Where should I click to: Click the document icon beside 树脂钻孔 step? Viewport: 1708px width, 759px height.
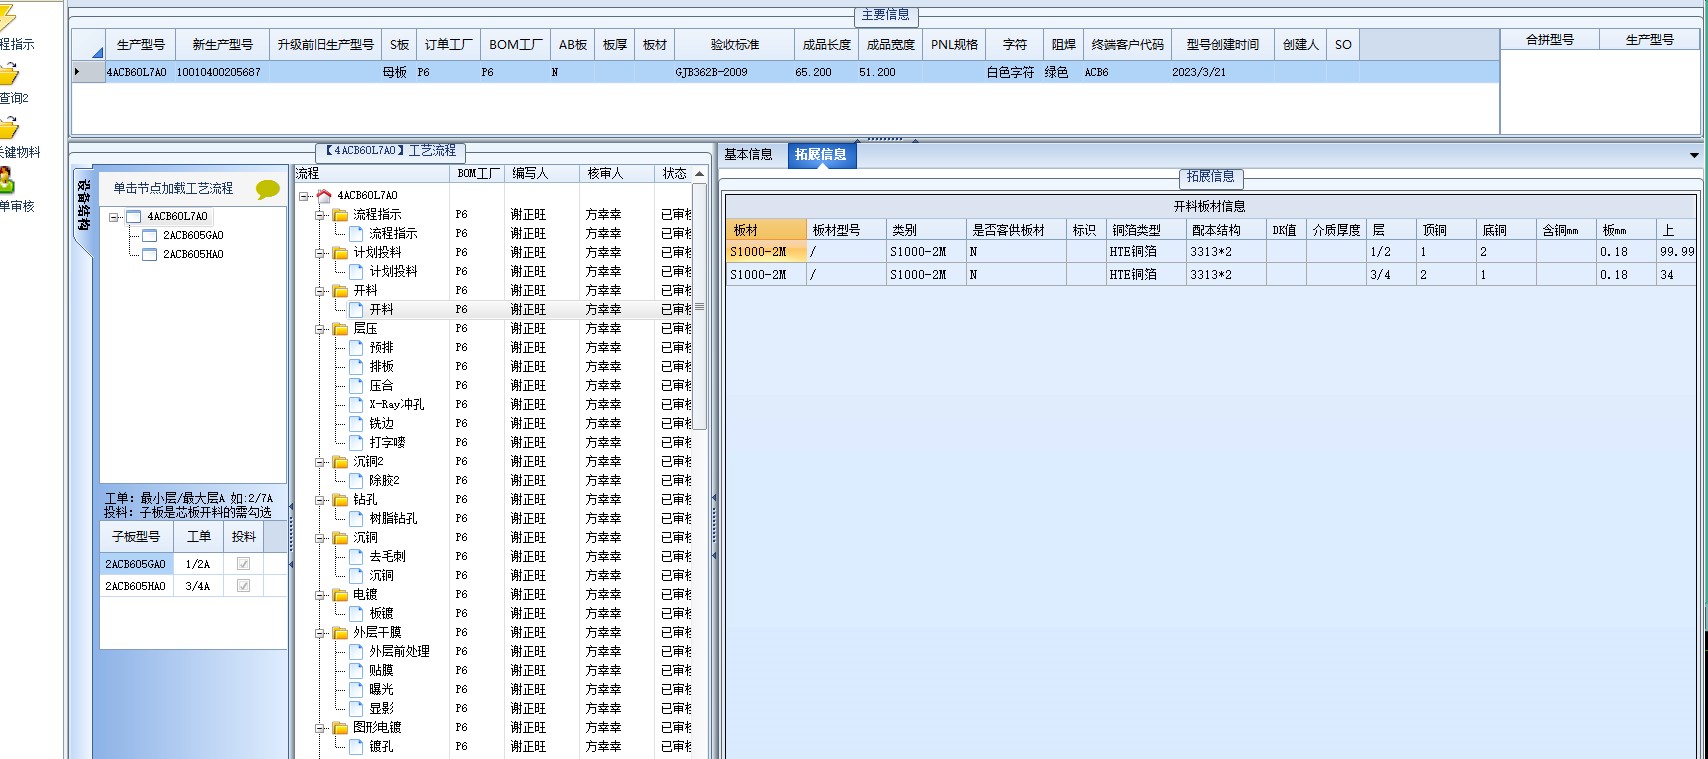pos(356,519)
